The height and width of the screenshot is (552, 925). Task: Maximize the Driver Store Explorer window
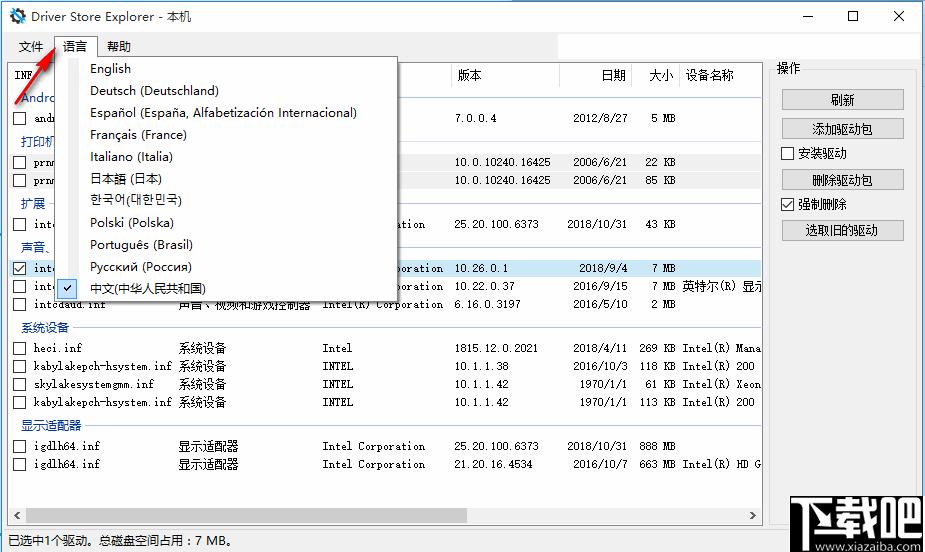coord(853,16)
